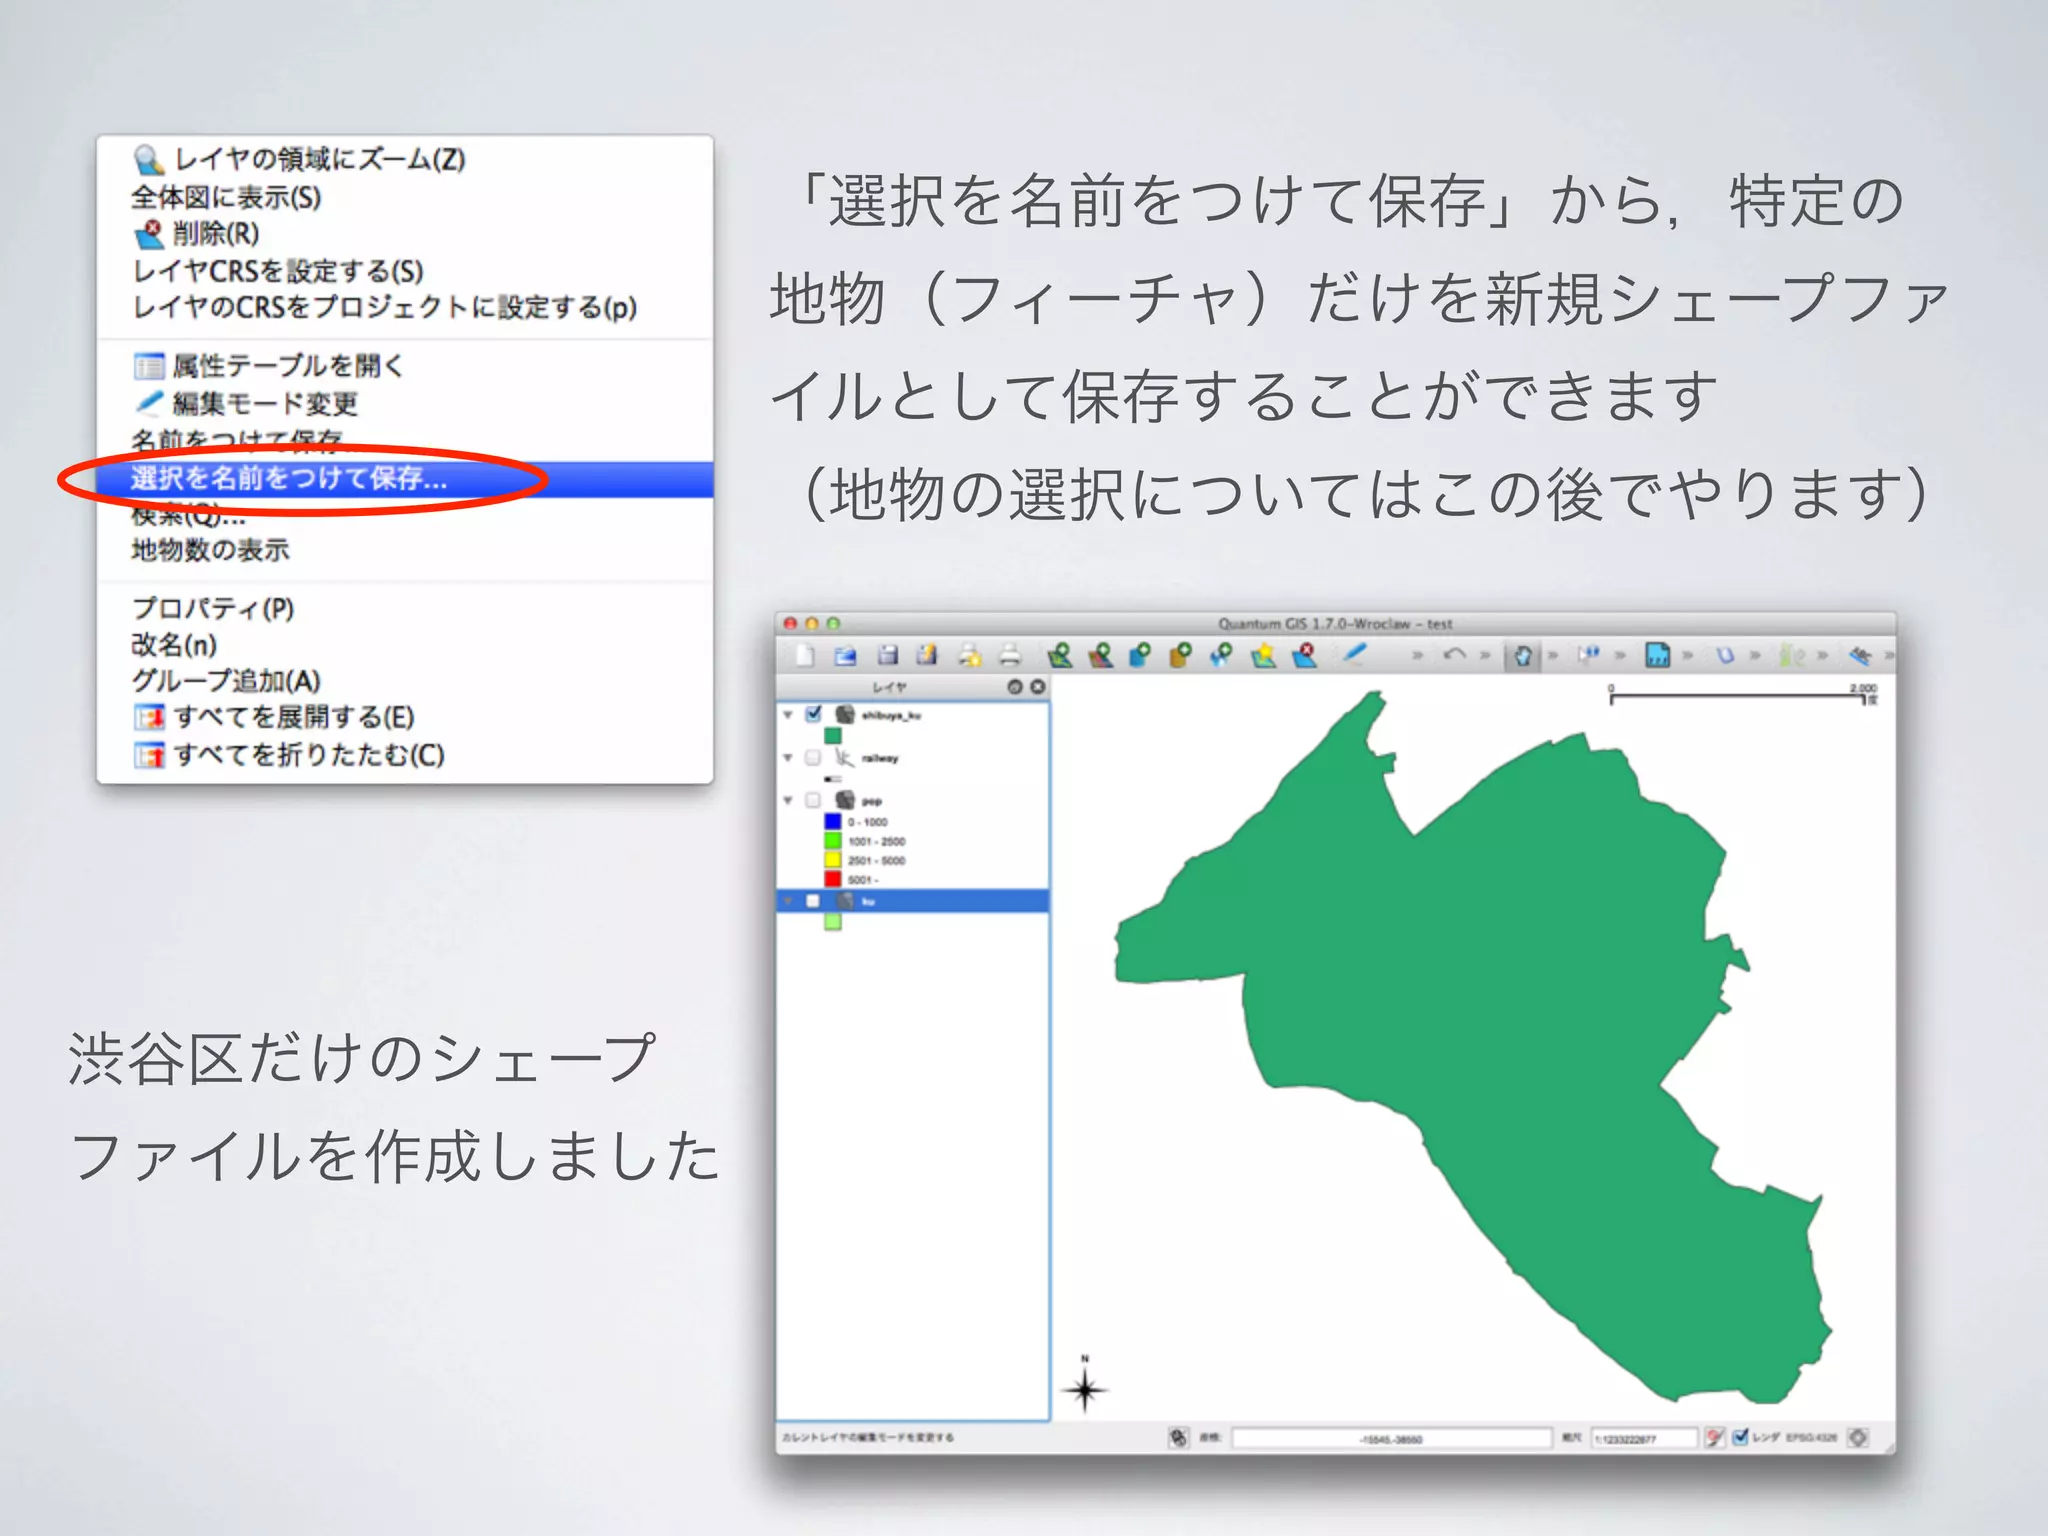Click the red 5001 - legend swatch
Viewport: 2048px width, 1536px height.
pos(832,879)
